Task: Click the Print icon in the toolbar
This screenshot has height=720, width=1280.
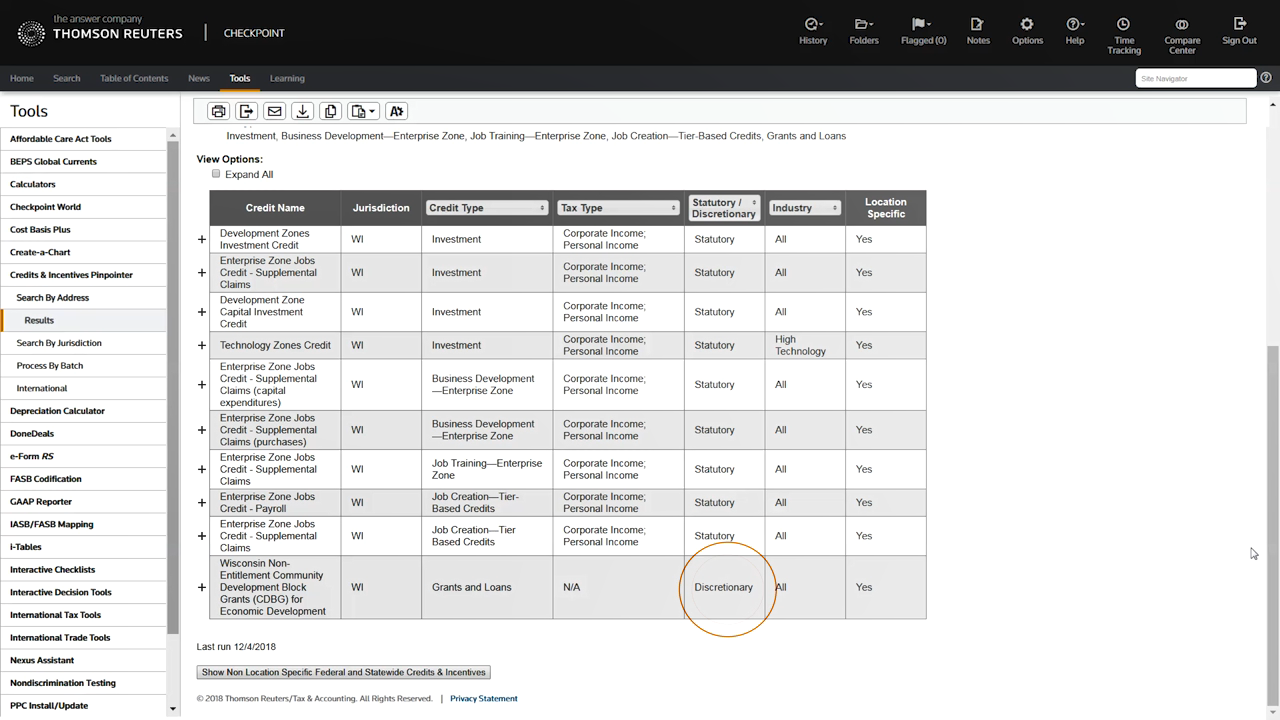Action: pyautogui.click(x=218, y=111)
